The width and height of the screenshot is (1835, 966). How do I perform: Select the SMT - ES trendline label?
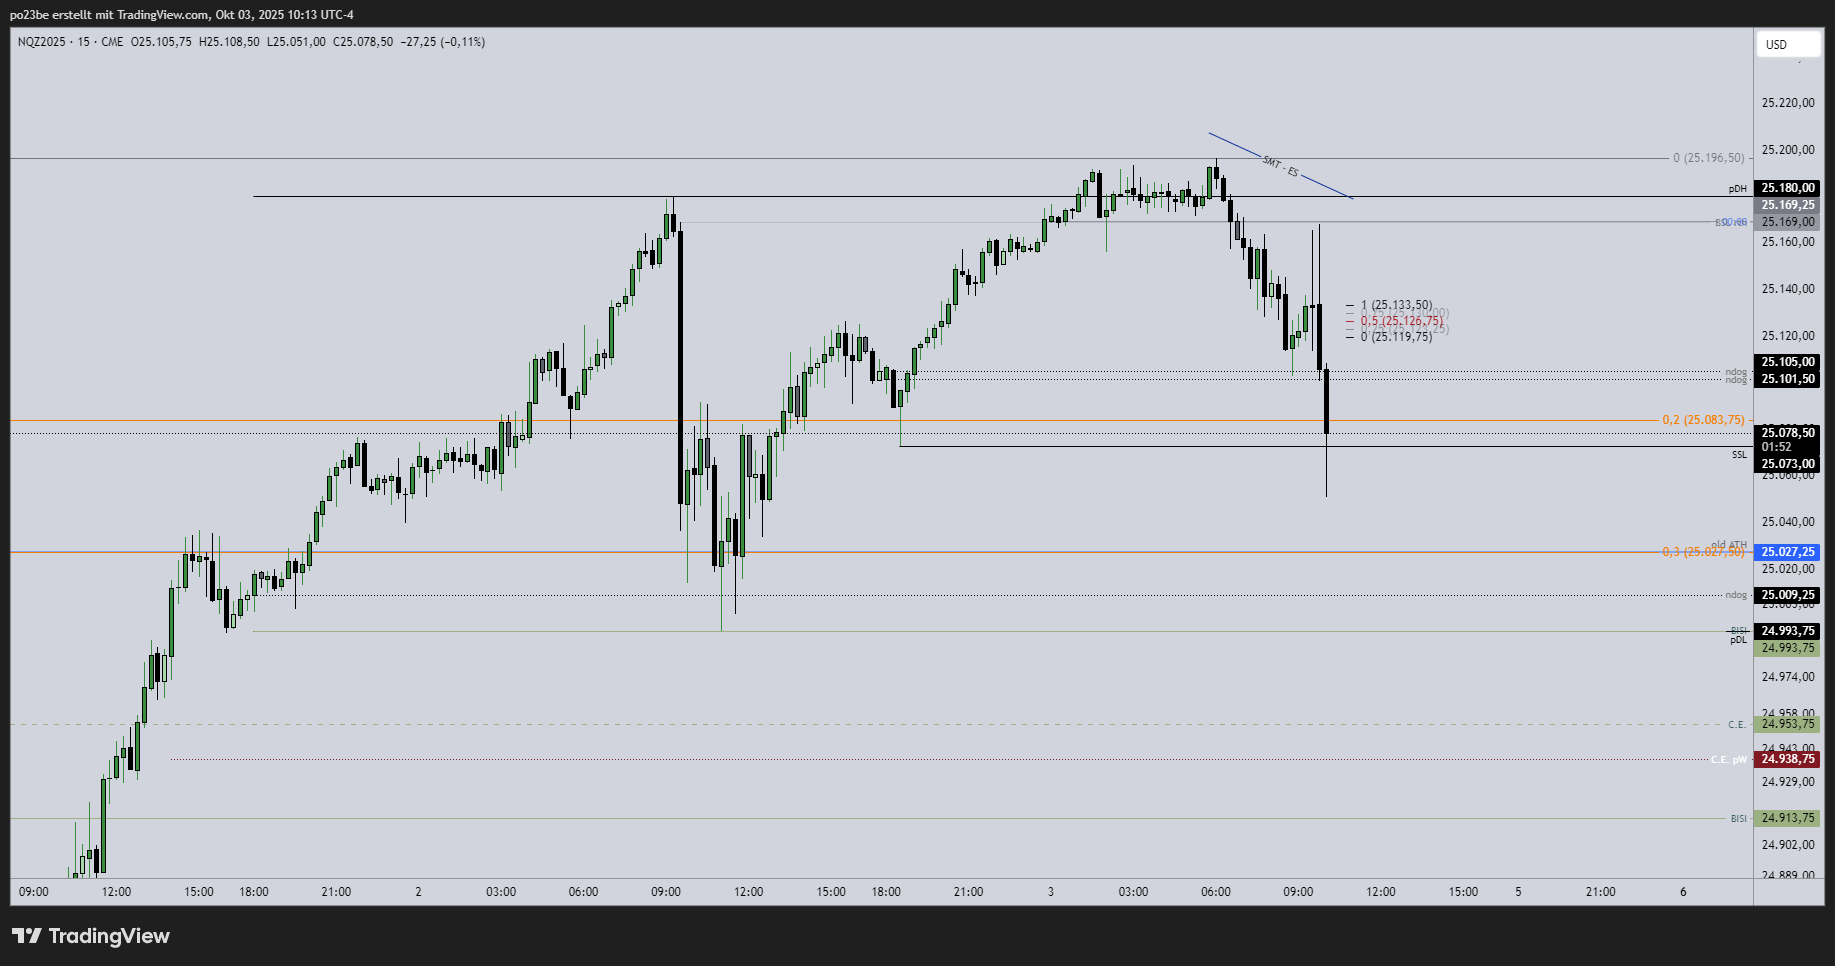[x=1279, y=166]
